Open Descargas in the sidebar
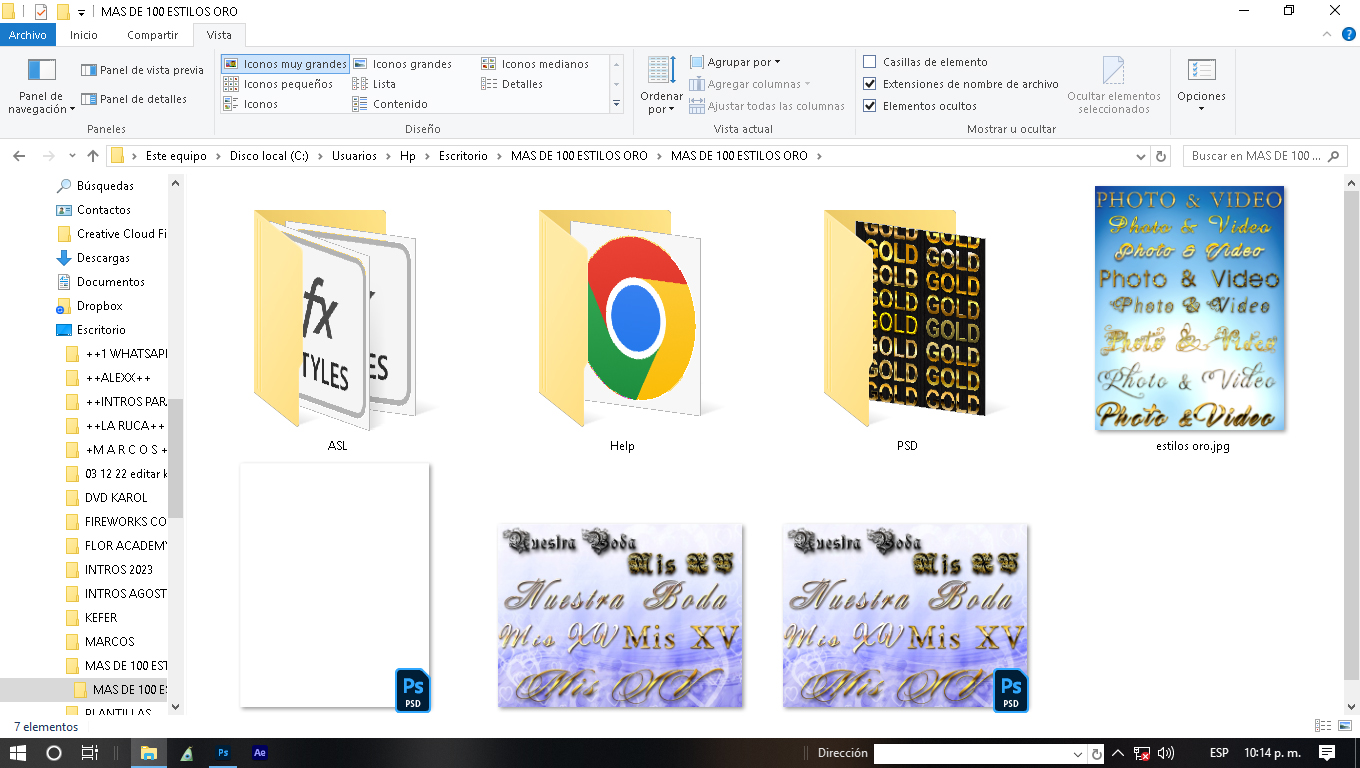The height and width of the screenshot is (768, 1360). point(103,258)
